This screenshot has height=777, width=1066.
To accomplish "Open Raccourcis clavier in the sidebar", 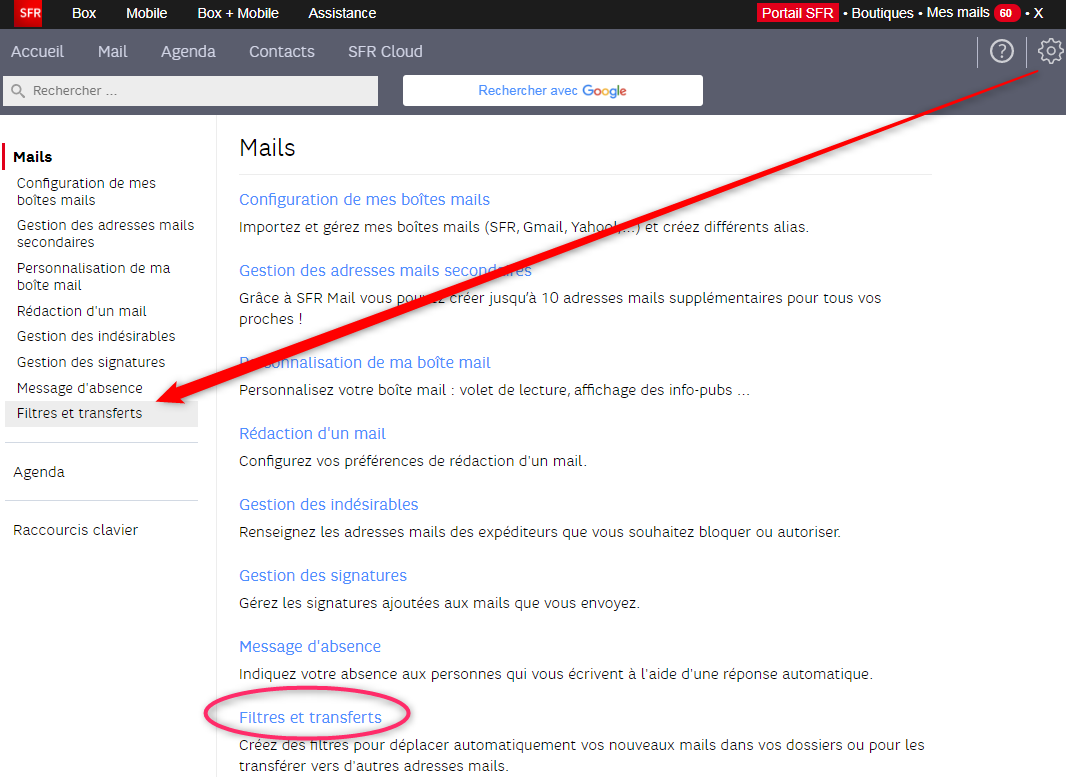I will click(75, 530).
